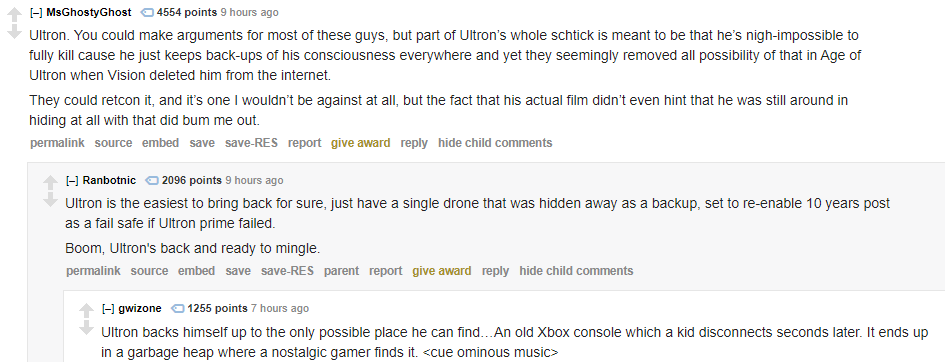The height and width of the screenshot is (362, 945).
Task: Open the Ranbotnic user profile link
Action: [109, 180]
